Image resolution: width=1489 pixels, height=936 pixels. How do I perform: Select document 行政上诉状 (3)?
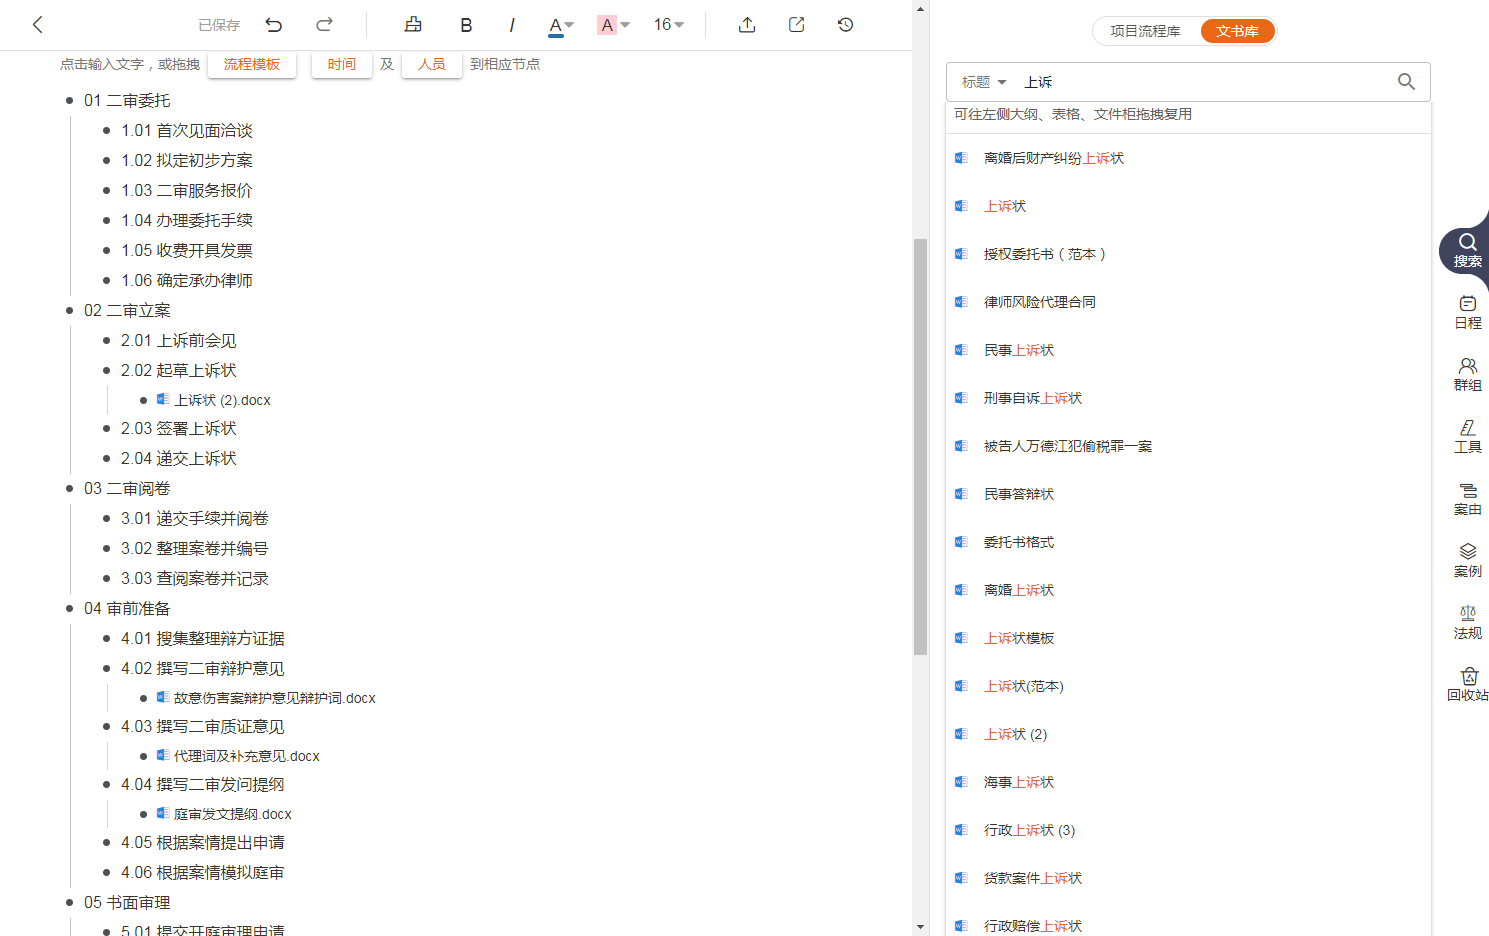pyautogui.click(x=1030, y=830)
